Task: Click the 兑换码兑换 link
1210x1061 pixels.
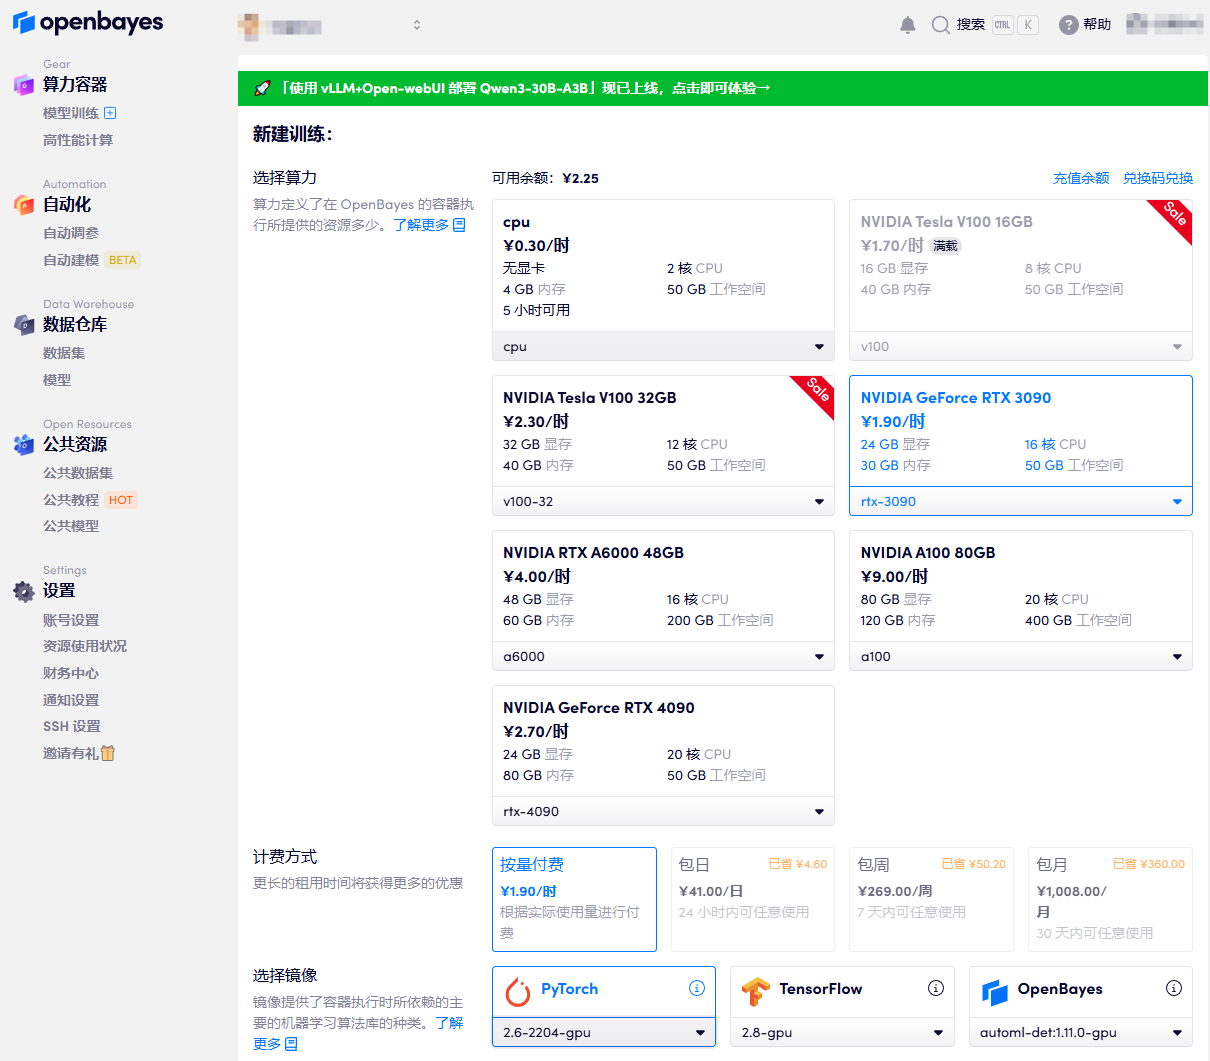Action: click(1158, 178)
